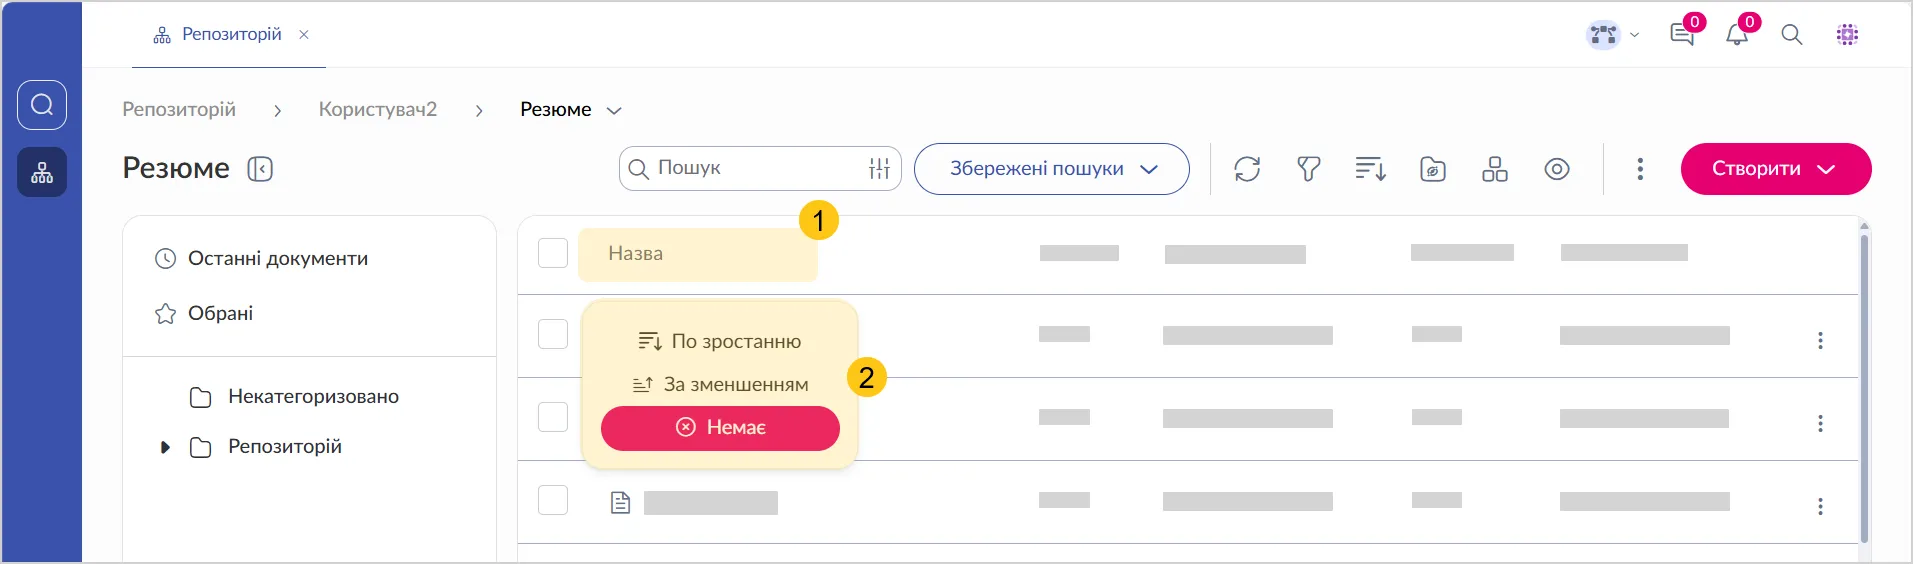Open the notifications bell icon

point(1737,35)
